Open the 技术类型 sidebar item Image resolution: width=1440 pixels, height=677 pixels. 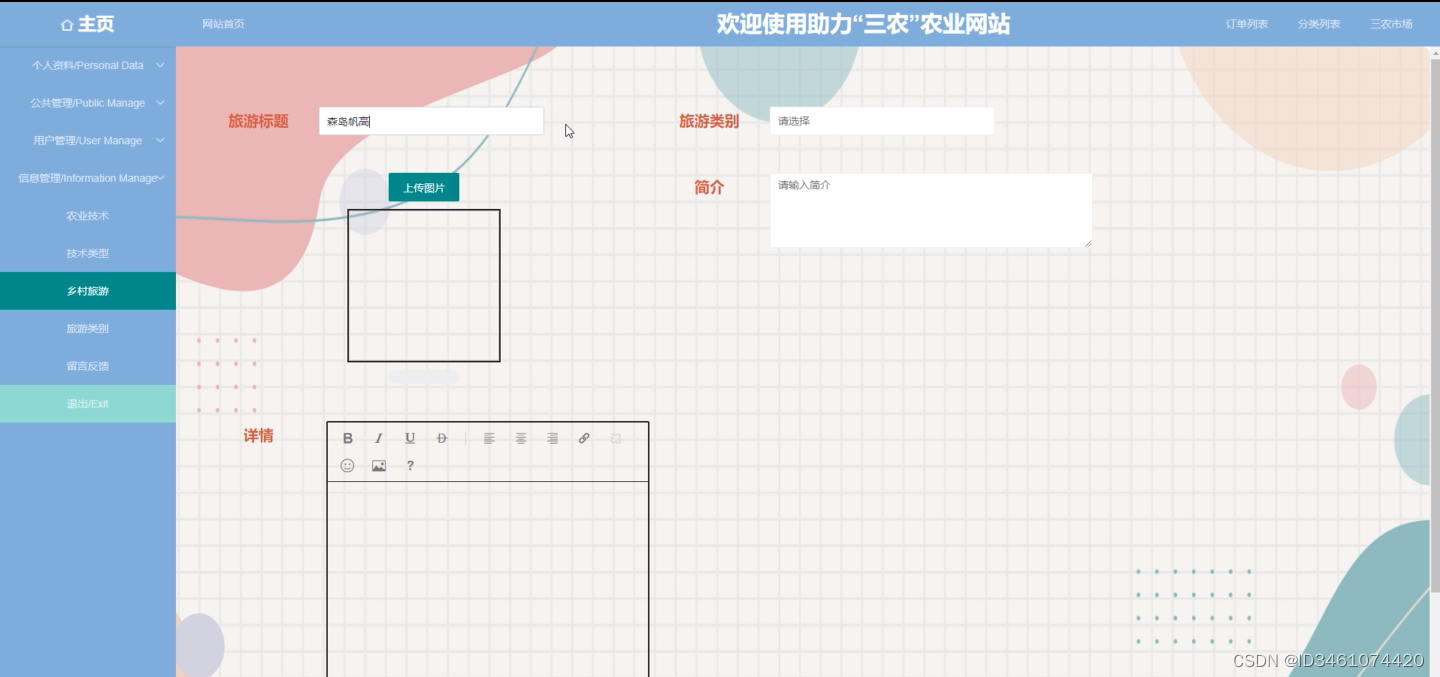pos(88,254)
